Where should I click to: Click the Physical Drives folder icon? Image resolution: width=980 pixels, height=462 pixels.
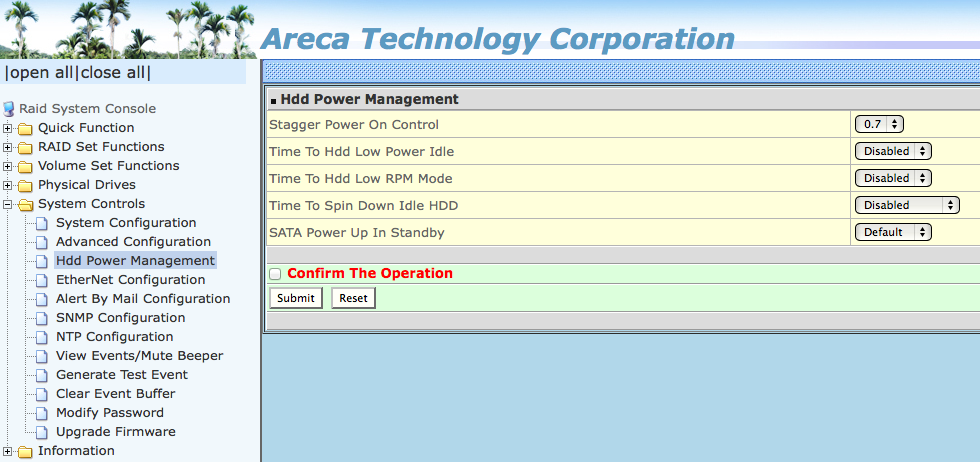pyautogui.click(x=25, y=186)
